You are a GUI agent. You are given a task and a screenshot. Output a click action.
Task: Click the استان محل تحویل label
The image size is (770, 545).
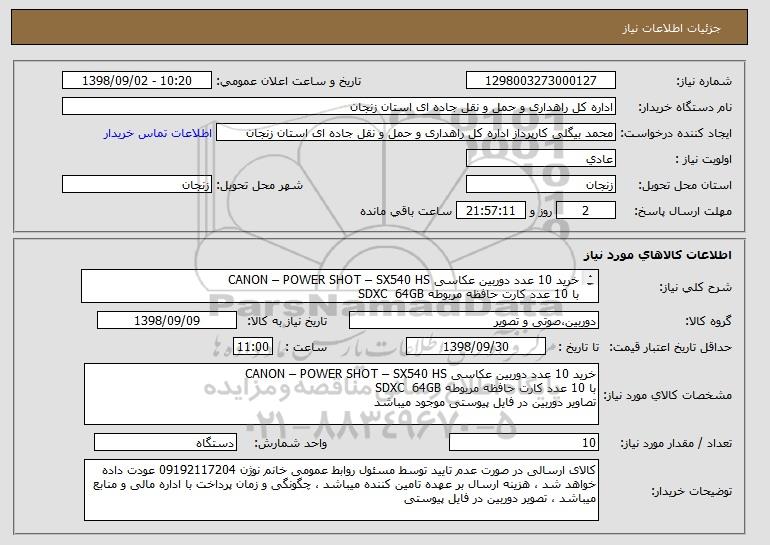[685, 185]
